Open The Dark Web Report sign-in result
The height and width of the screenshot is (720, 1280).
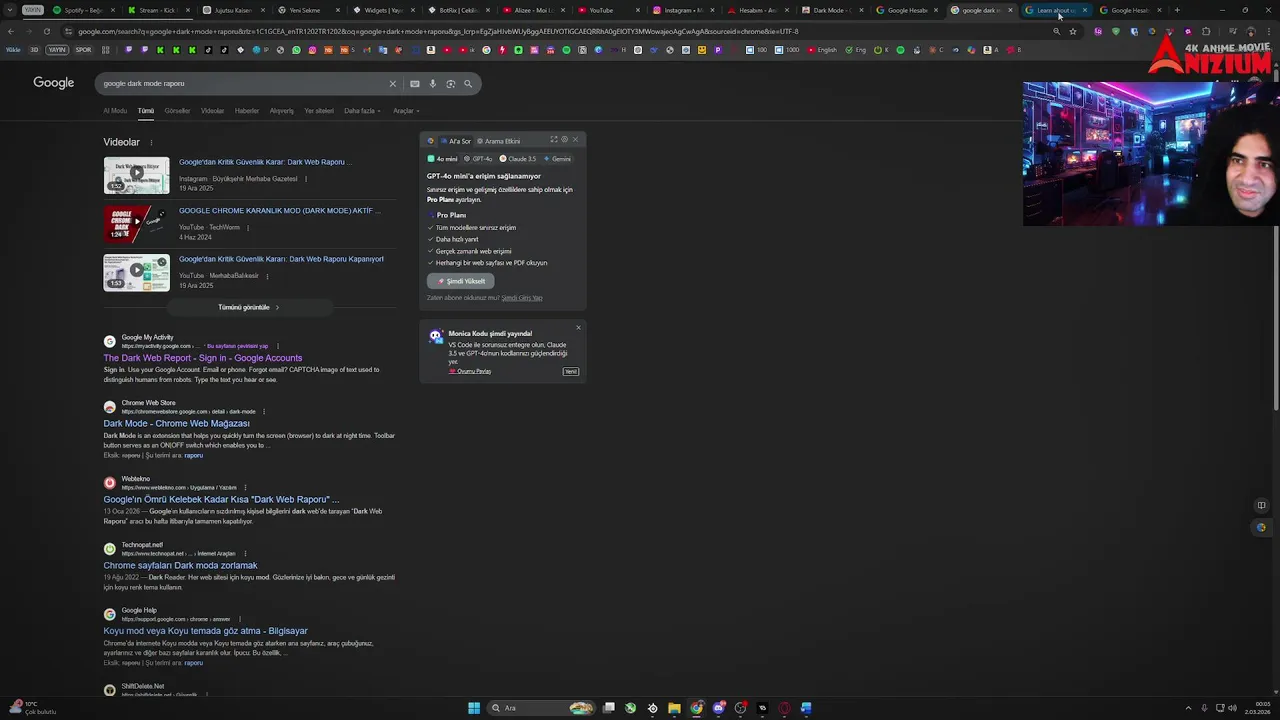[203, 358]
